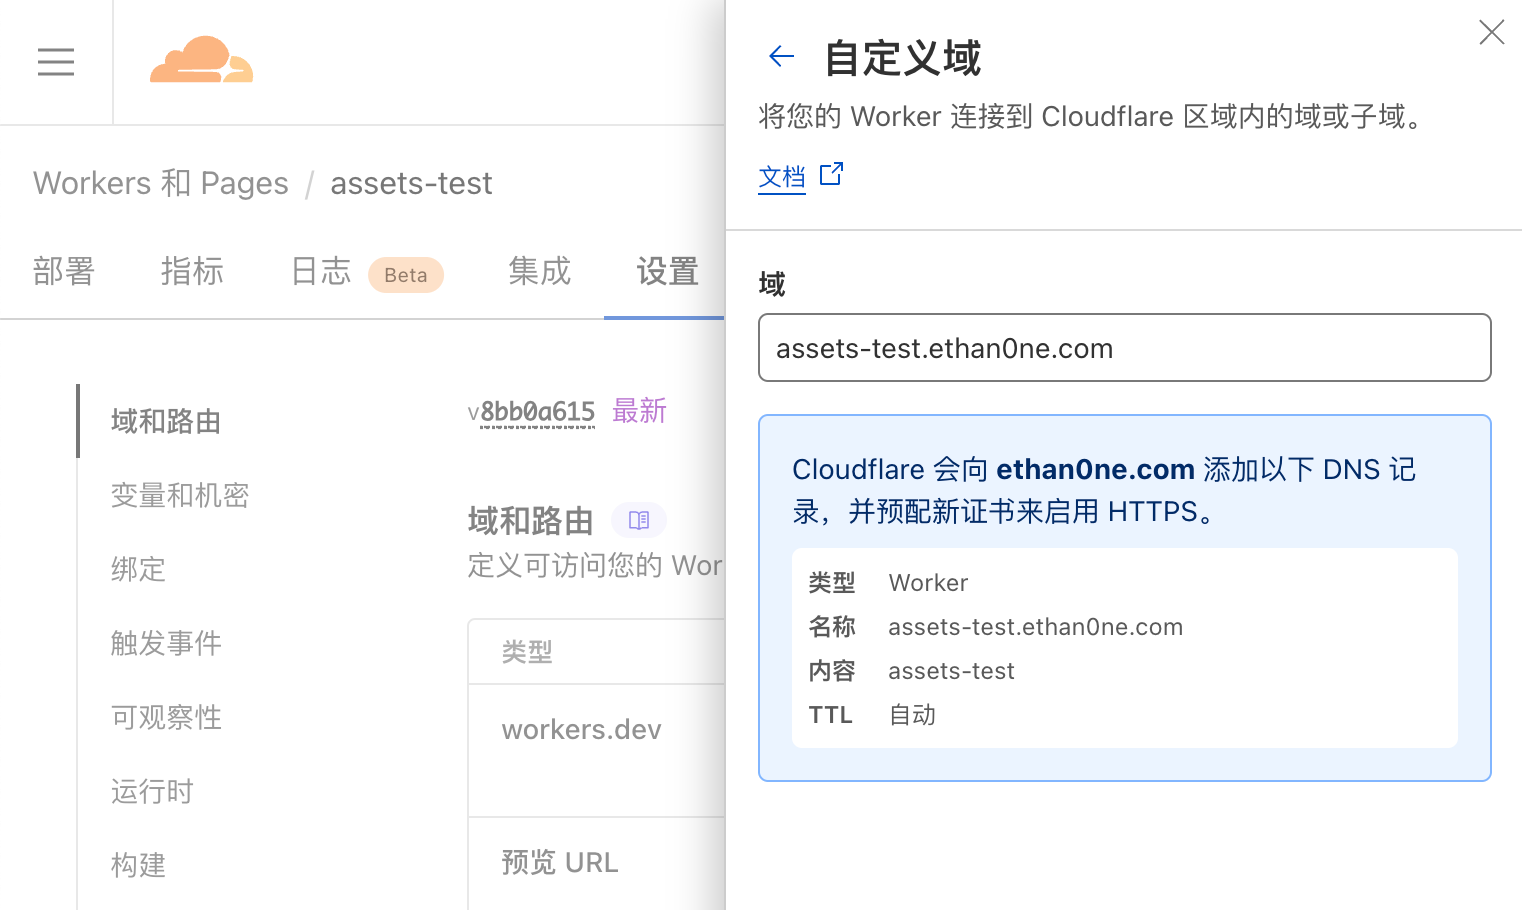This screenshot has height=910, width=1522.
Task: Click the 预览 URL row
Action: (596, 863)
